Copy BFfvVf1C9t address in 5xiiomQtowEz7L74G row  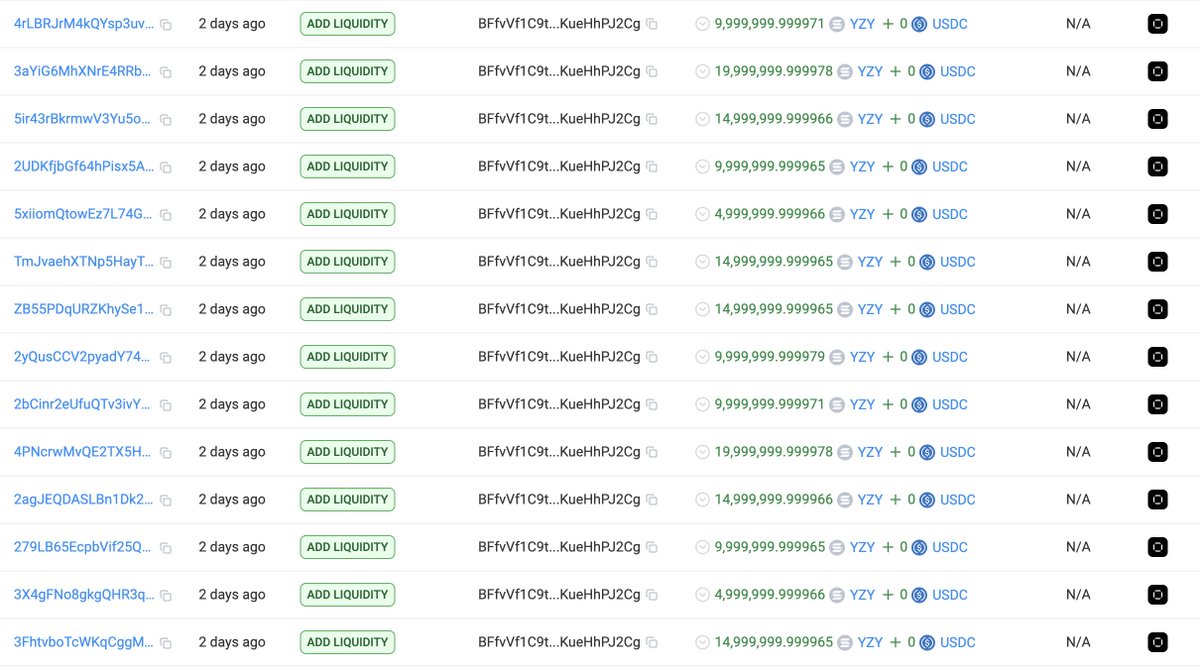652,214
